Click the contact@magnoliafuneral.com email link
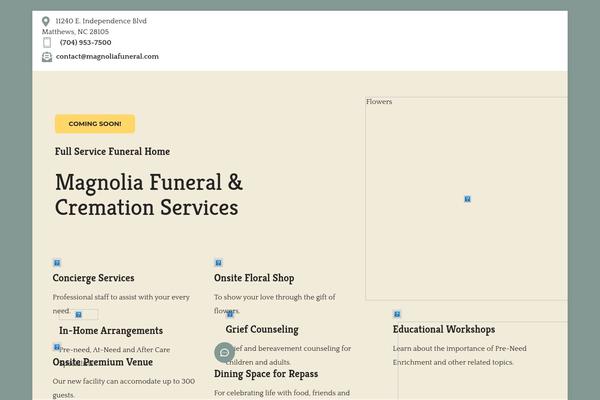 click(107, 57)
